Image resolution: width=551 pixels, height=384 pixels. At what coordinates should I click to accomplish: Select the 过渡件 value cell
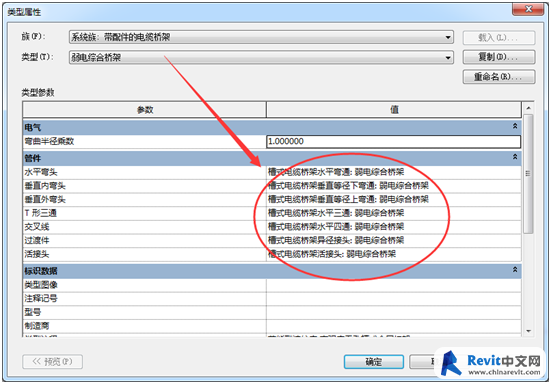tap(394, 241)
